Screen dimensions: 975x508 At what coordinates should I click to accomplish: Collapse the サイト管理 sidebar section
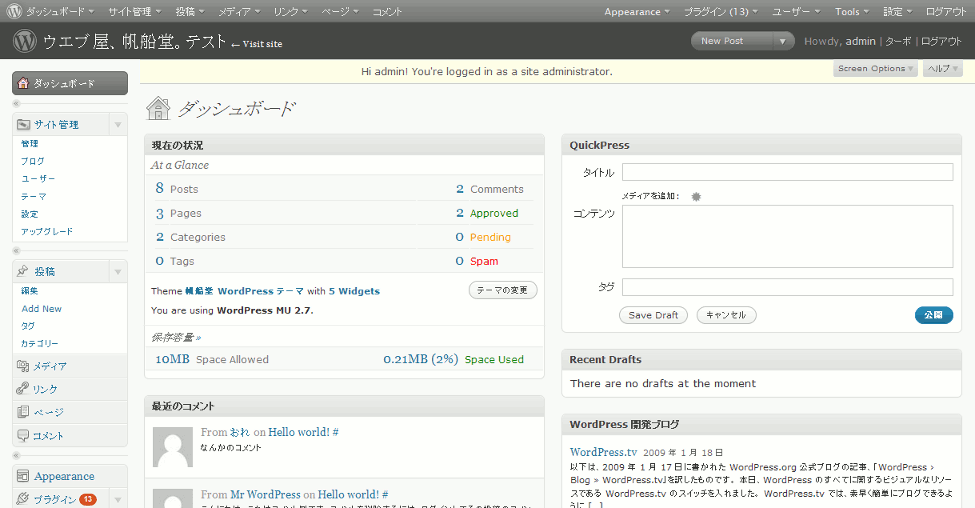(118, 125)
